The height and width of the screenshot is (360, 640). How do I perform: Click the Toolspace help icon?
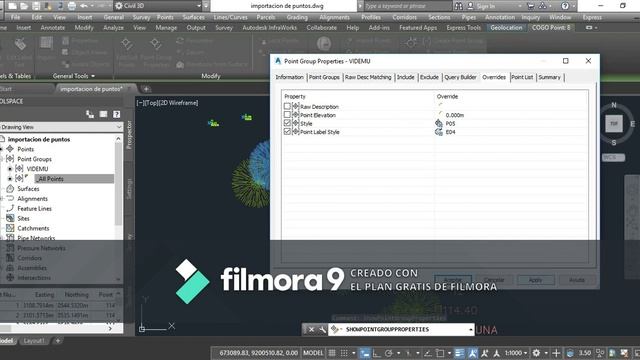tap(117, 114)
